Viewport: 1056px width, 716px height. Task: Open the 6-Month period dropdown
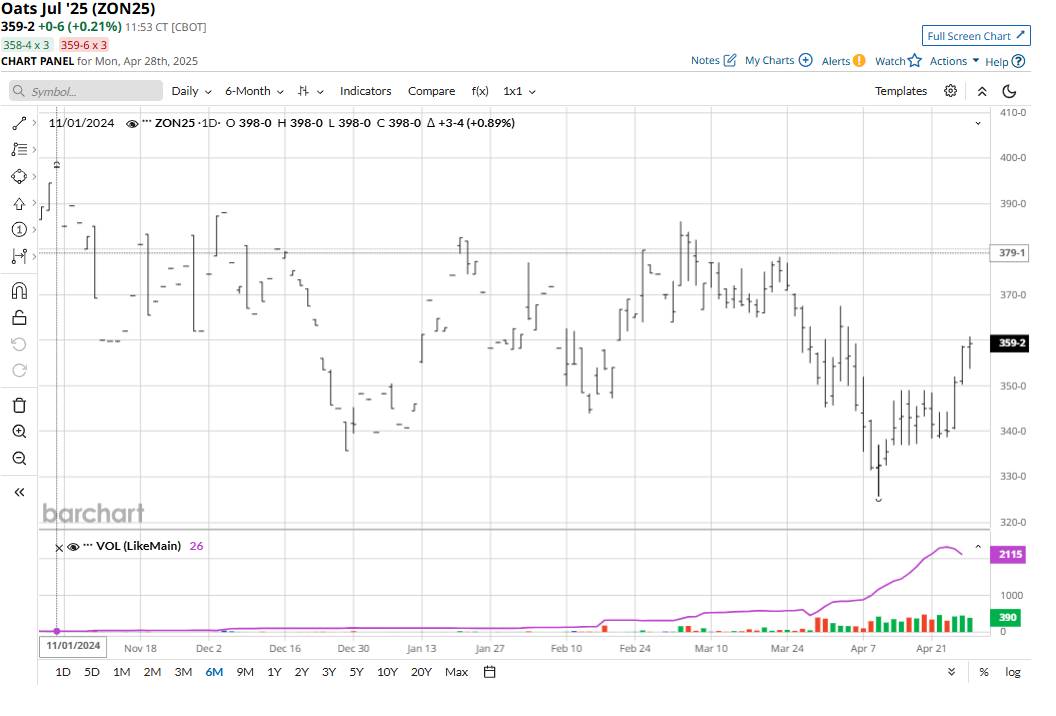(254, 91)
